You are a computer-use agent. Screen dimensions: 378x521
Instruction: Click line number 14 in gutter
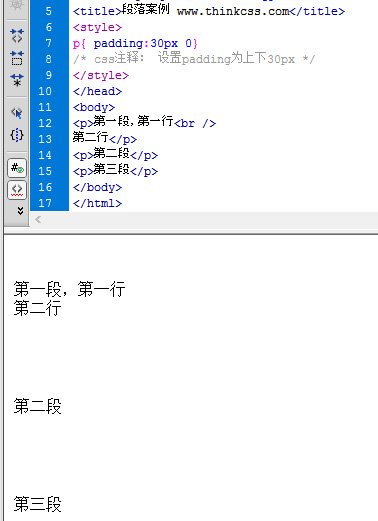pyautogui.click(x=45, y=155)
